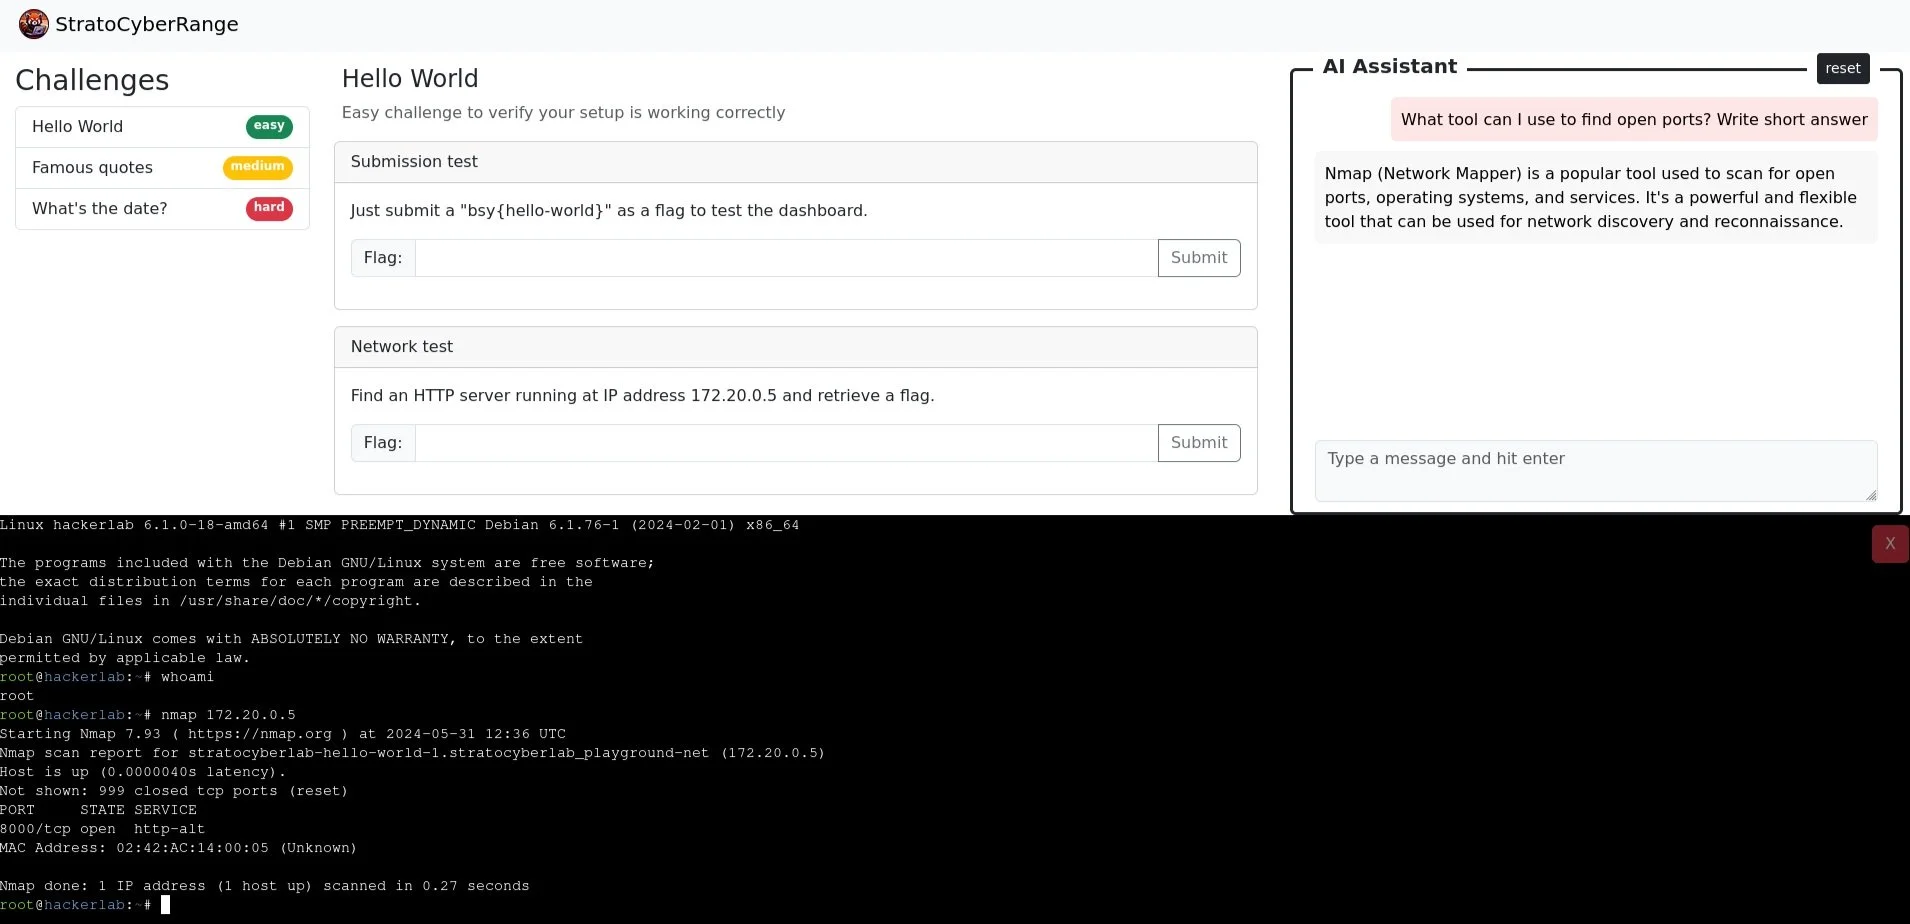
Task: Click the AI Assistant panel header
Action: pos(1389,66)
